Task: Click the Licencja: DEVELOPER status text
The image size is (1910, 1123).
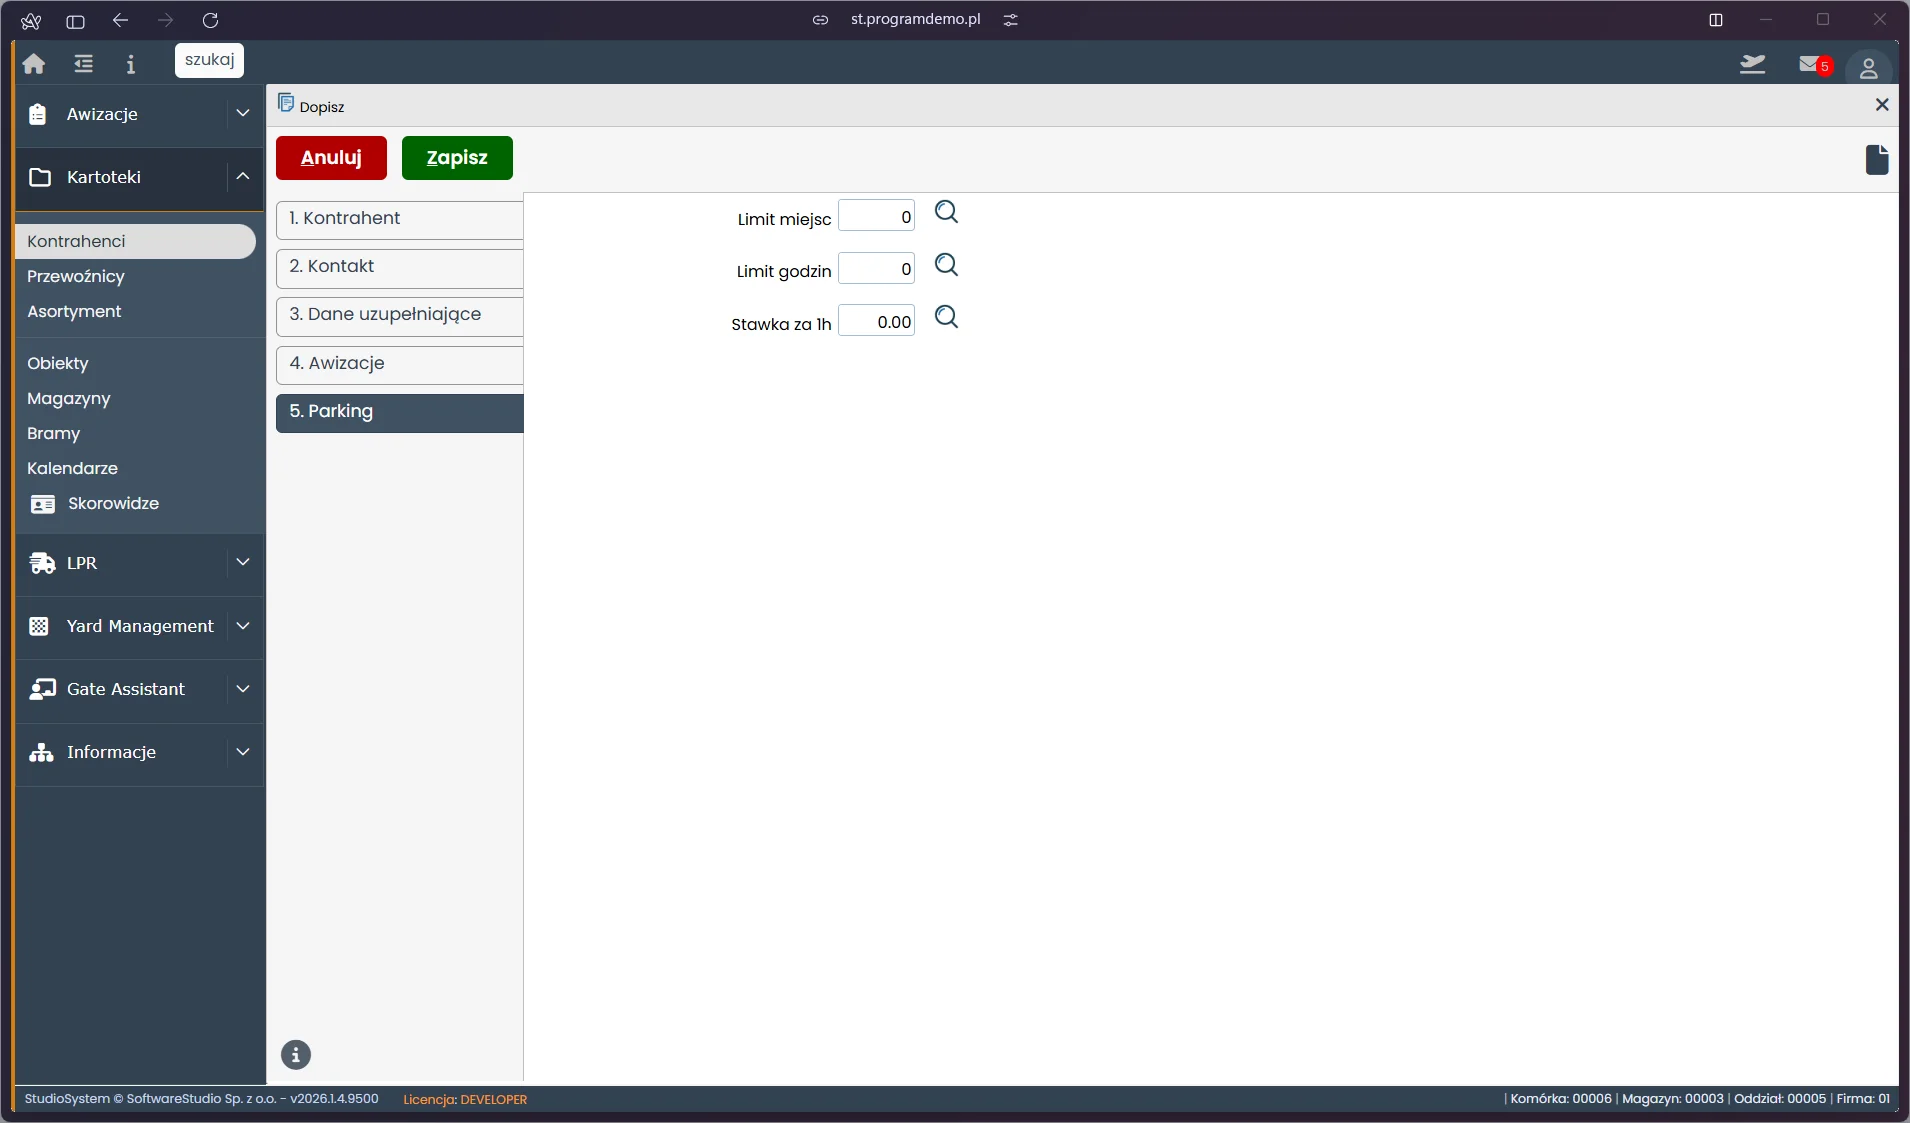Action: click(x=465, y=1099)
